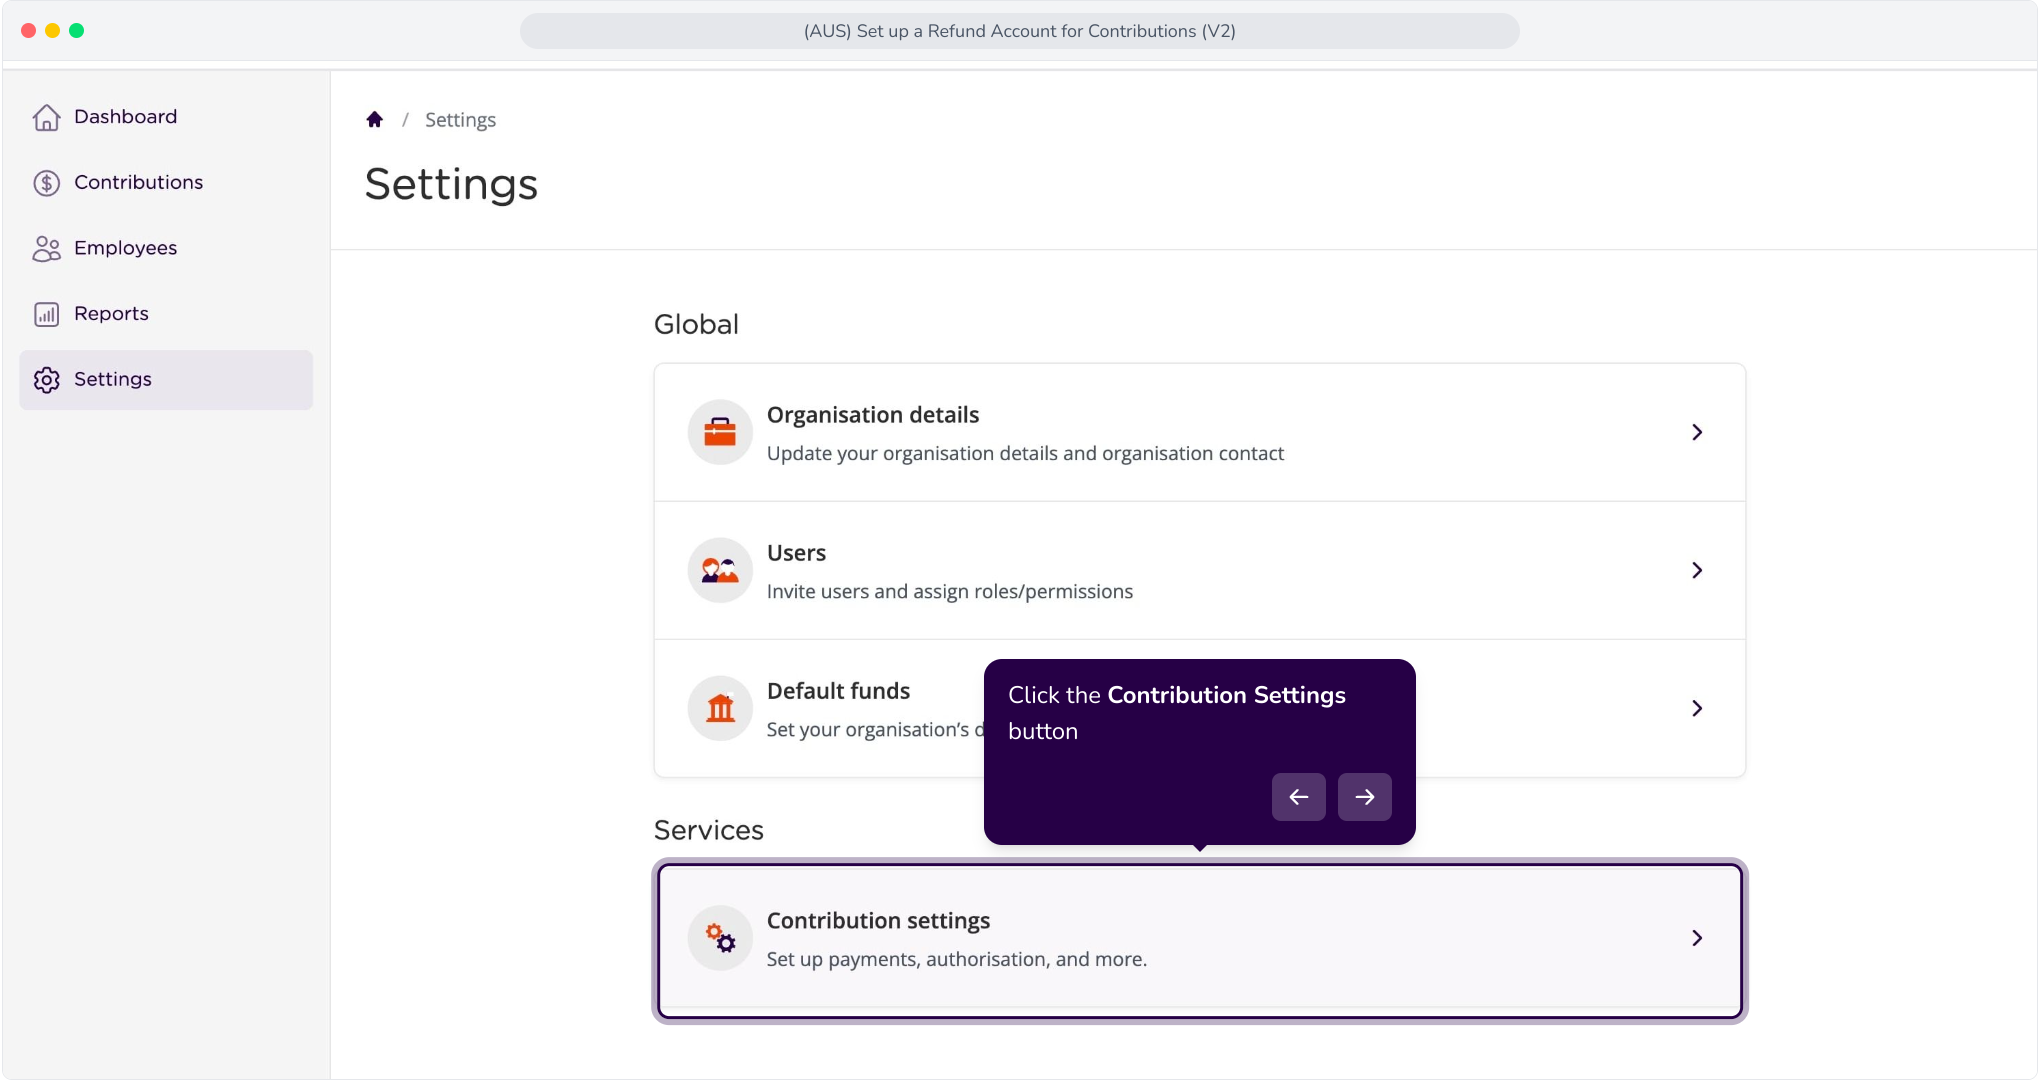Screen dimensions: 2040x1080
Task: Click the Dashboard house icon in sidebar
Action: click(x=46, y=117)
